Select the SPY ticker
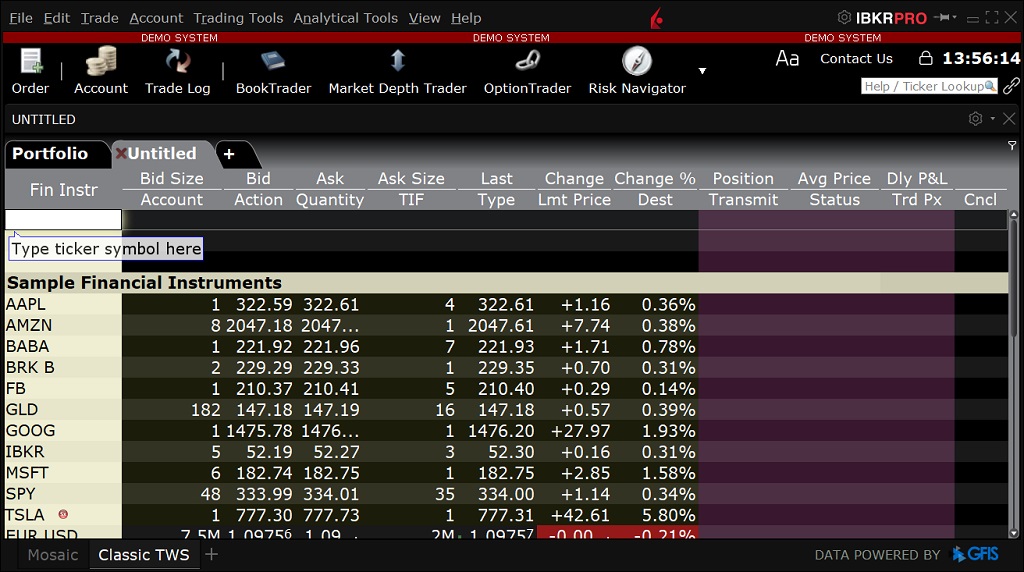The image size is (1024, 572). (20, 494)
